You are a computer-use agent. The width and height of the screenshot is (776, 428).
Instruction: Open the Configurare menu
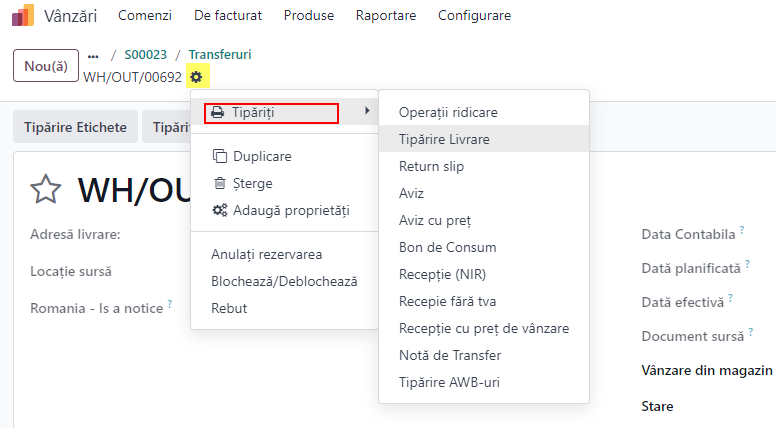coord(474,15)
